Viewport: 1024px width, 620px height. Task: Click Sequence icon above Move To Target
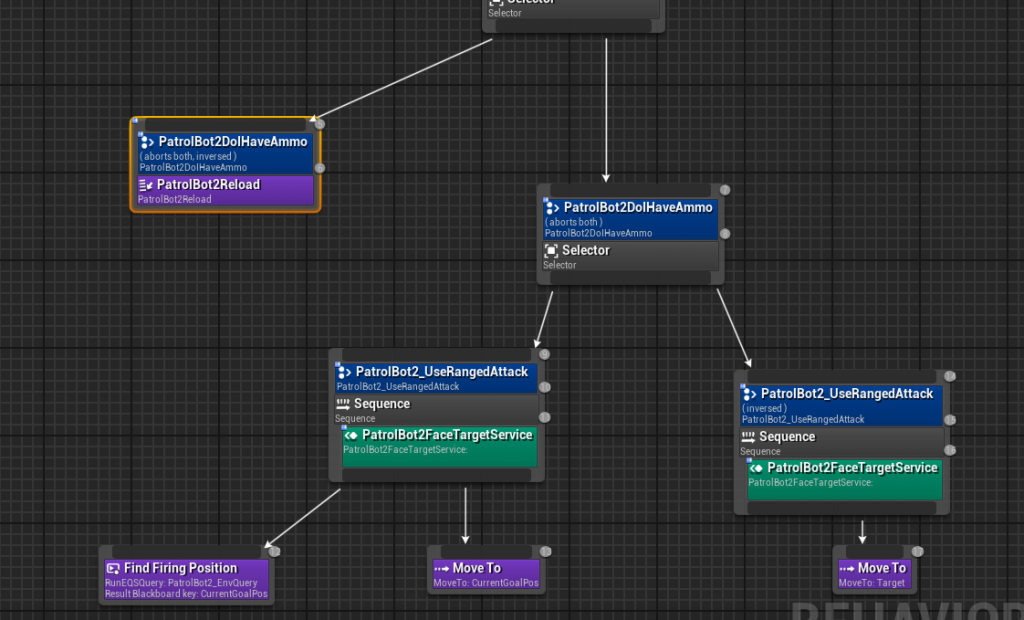[748, 437]
